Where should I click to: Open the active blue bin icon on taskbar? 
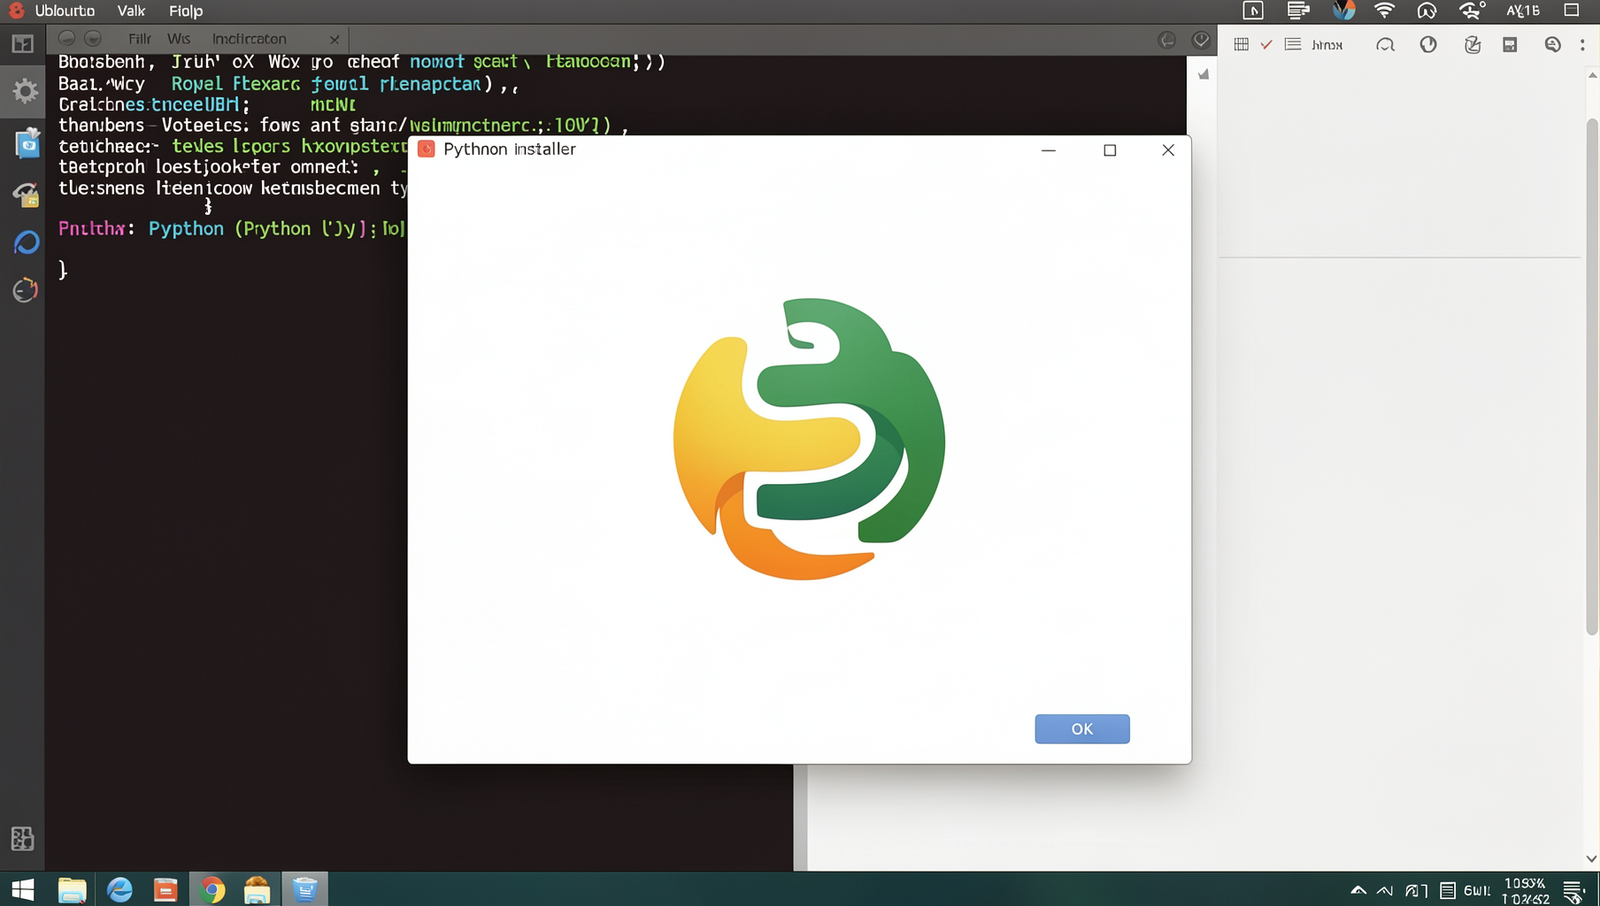305,889
